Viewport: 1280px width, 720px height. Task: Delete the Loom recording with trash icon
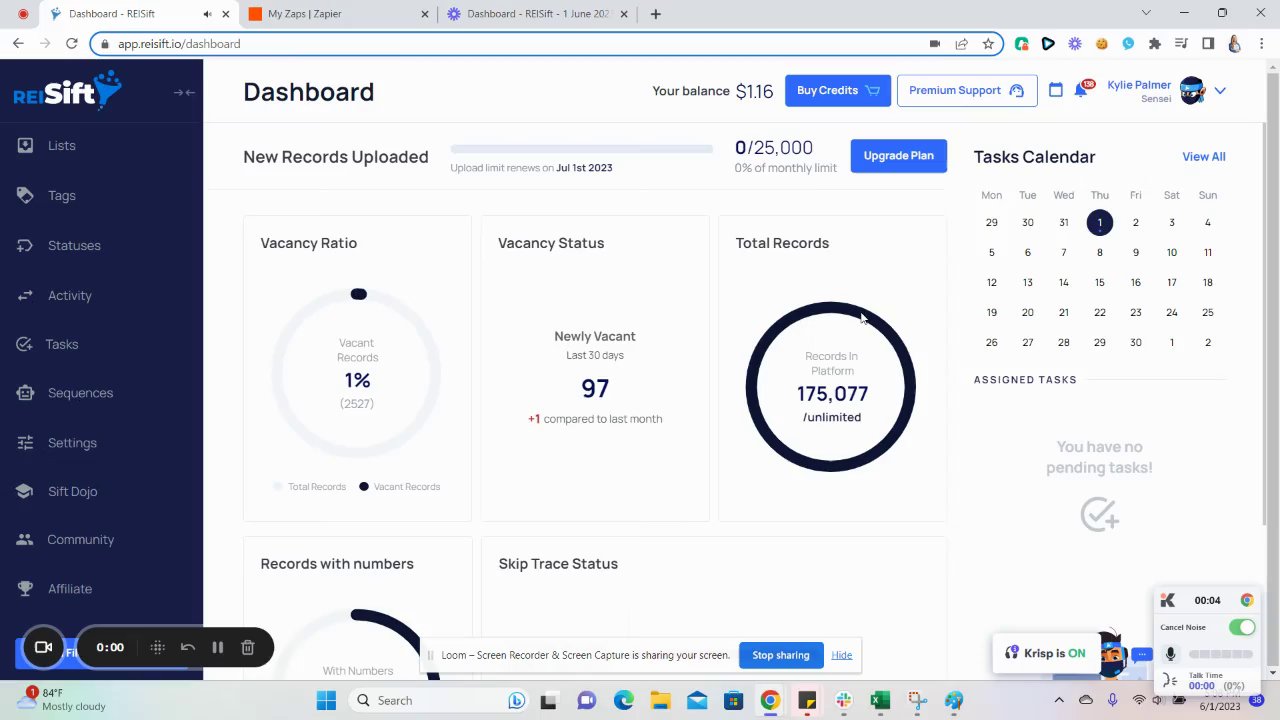tap(248, 647)
